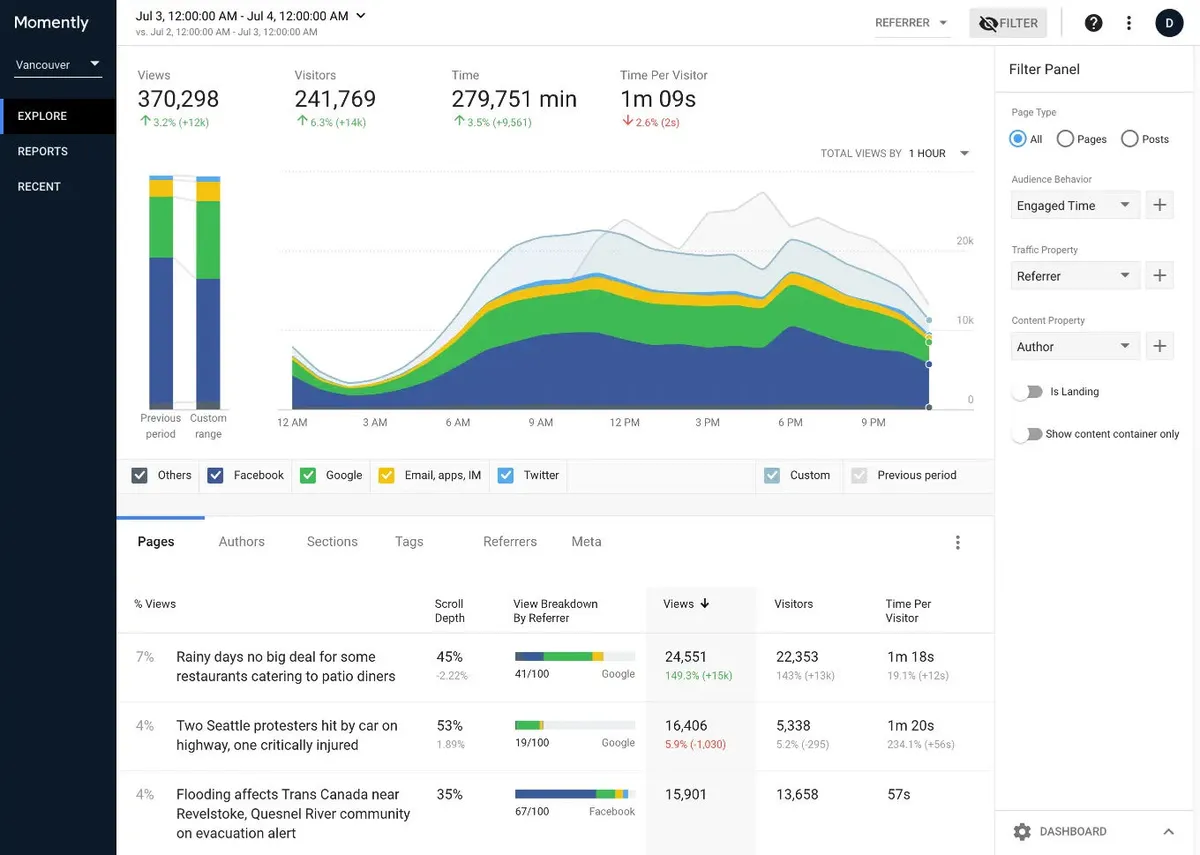Screen dimensions: 1200x855
Task: Click the user avatar "D" icon
Action: pos(1169,23)
